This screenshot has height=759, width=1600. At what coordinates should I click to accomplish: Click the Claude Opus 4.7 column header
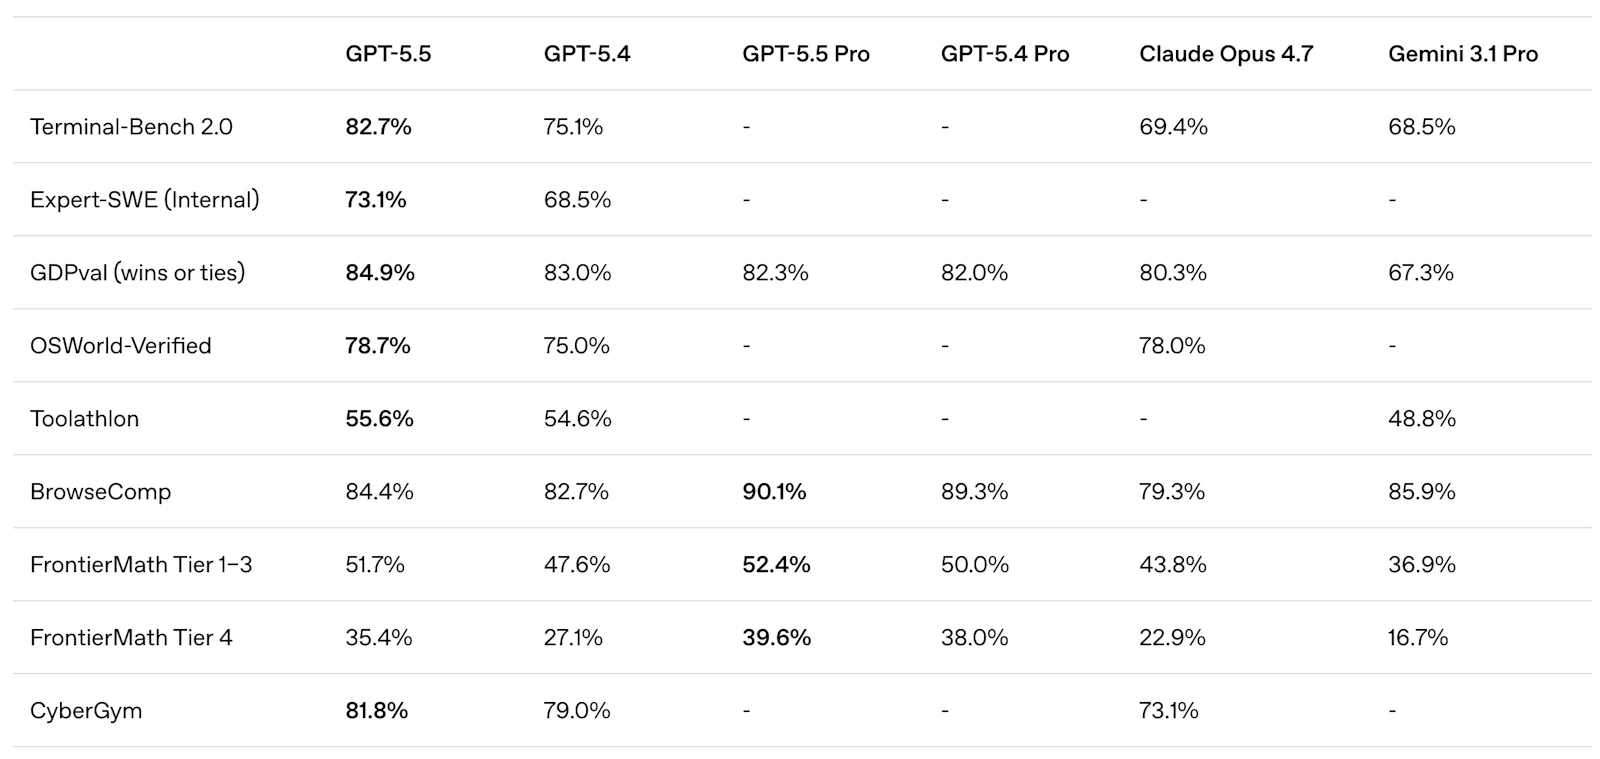[x=1226, y=54]
